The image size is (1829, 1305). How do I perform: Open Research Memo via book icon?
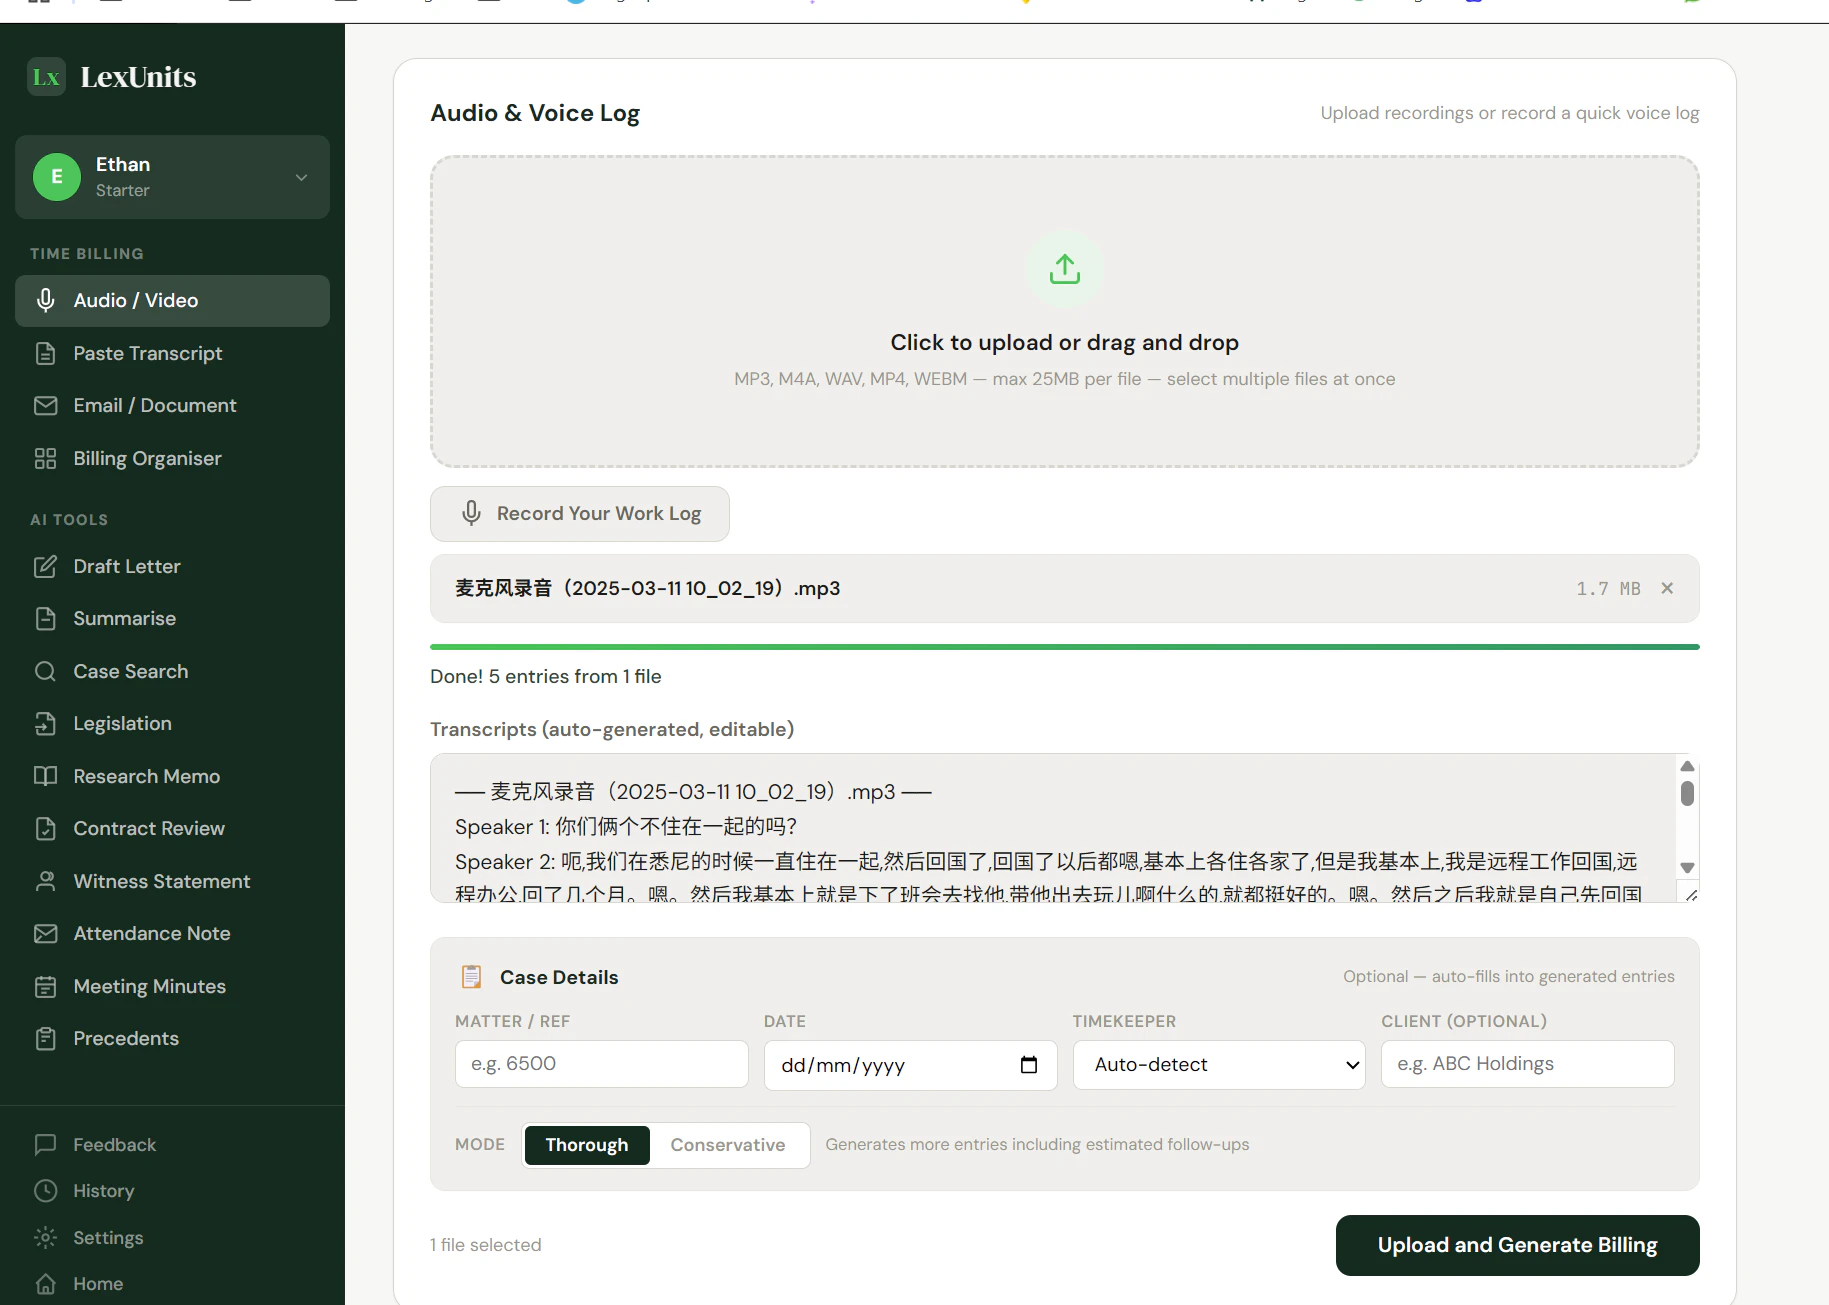pyautogui.click(x=45, y=776)
